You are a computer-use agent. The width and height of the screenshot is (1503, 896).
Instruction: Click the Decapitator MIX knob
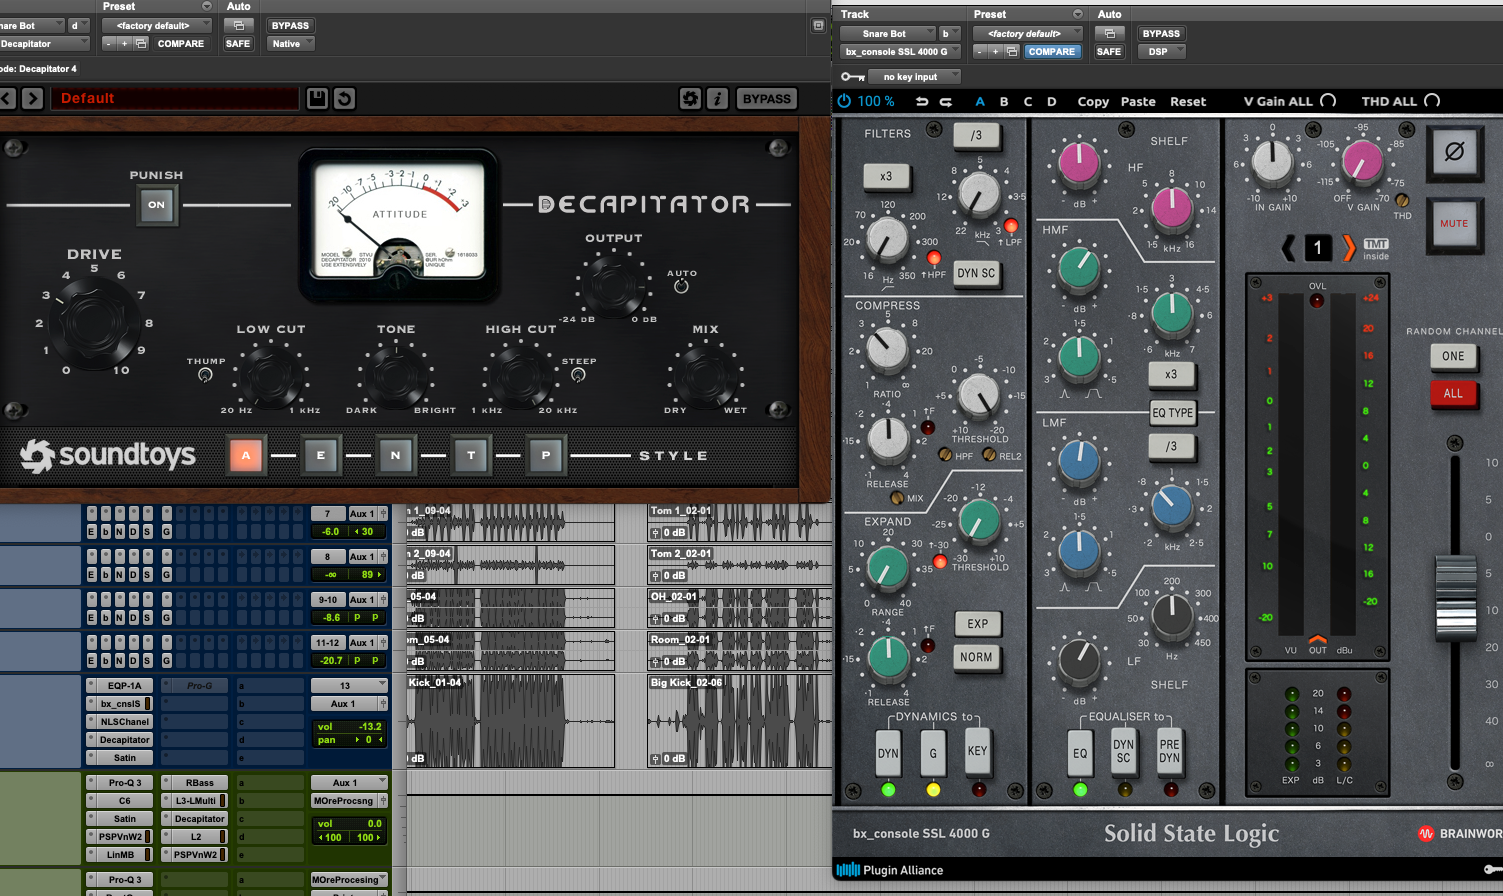point(706,374)
